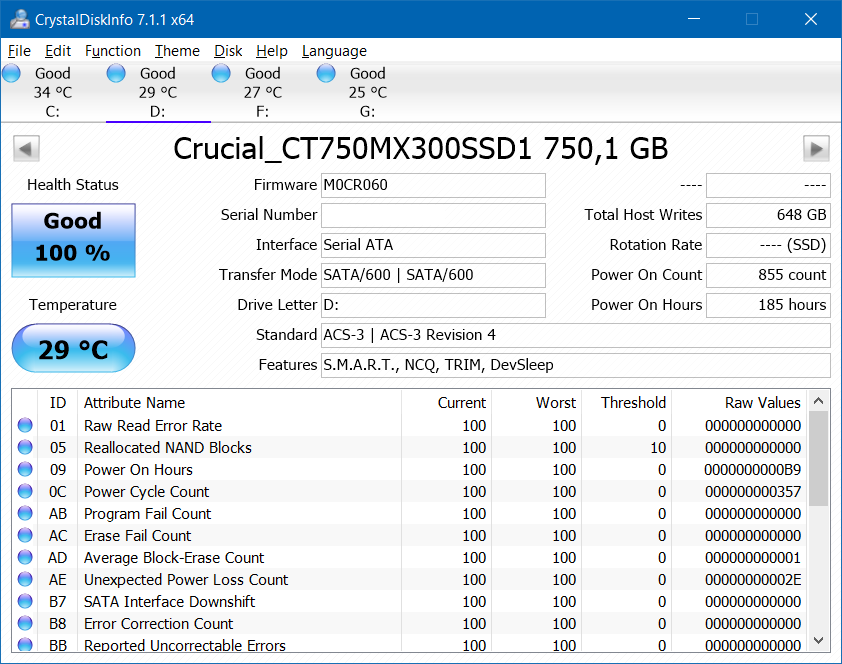
Task: Click Power On Hours value 185 hours
Action: tap(768, 305)
